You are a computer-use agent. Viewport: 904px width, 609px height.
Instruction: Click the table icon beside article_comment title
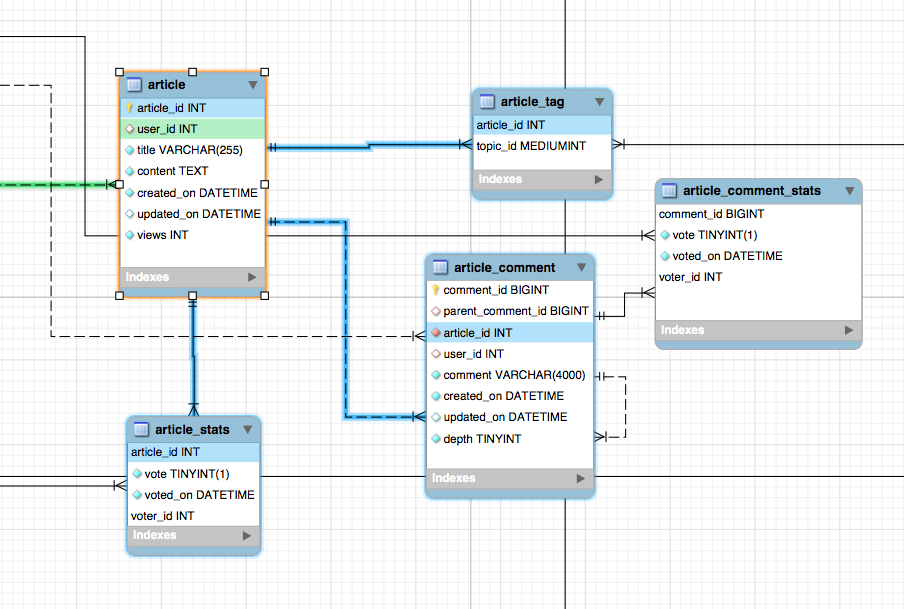pyautogui.click(x=440, y=267)
